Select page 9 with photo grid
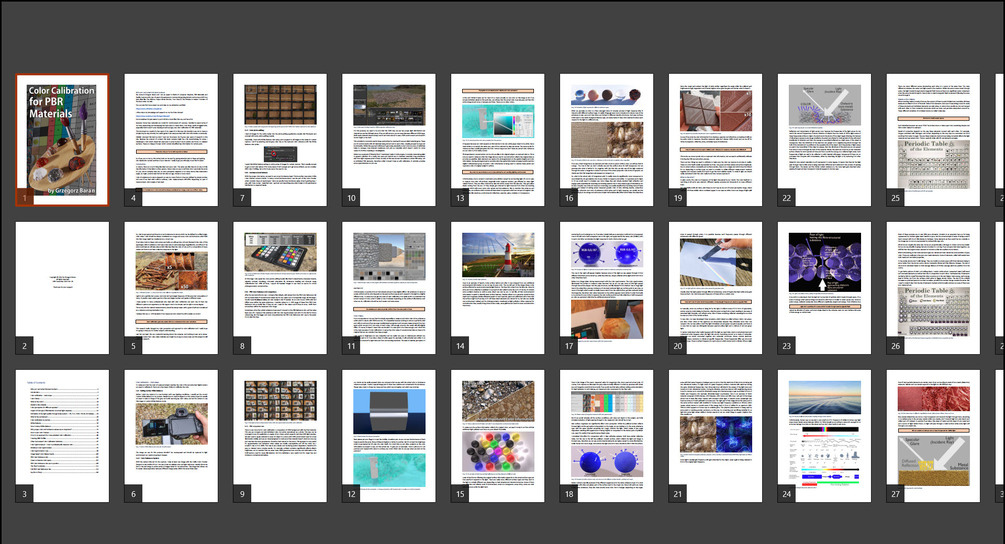This screenshot has height=544, width=1005. coord(280,436)
